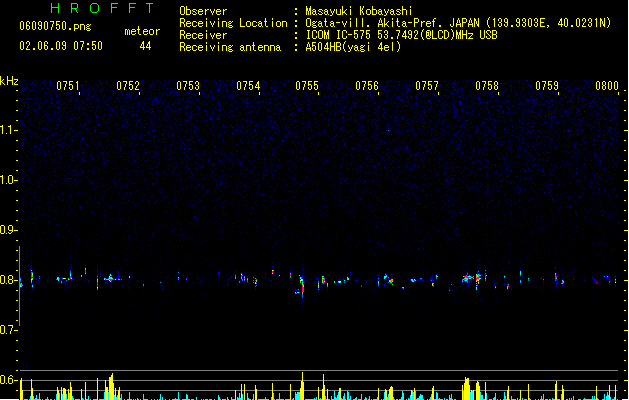Click the tallest yellow power bar at 0755
Viewport: 629px width, 400px height.
tap(302, 386)
